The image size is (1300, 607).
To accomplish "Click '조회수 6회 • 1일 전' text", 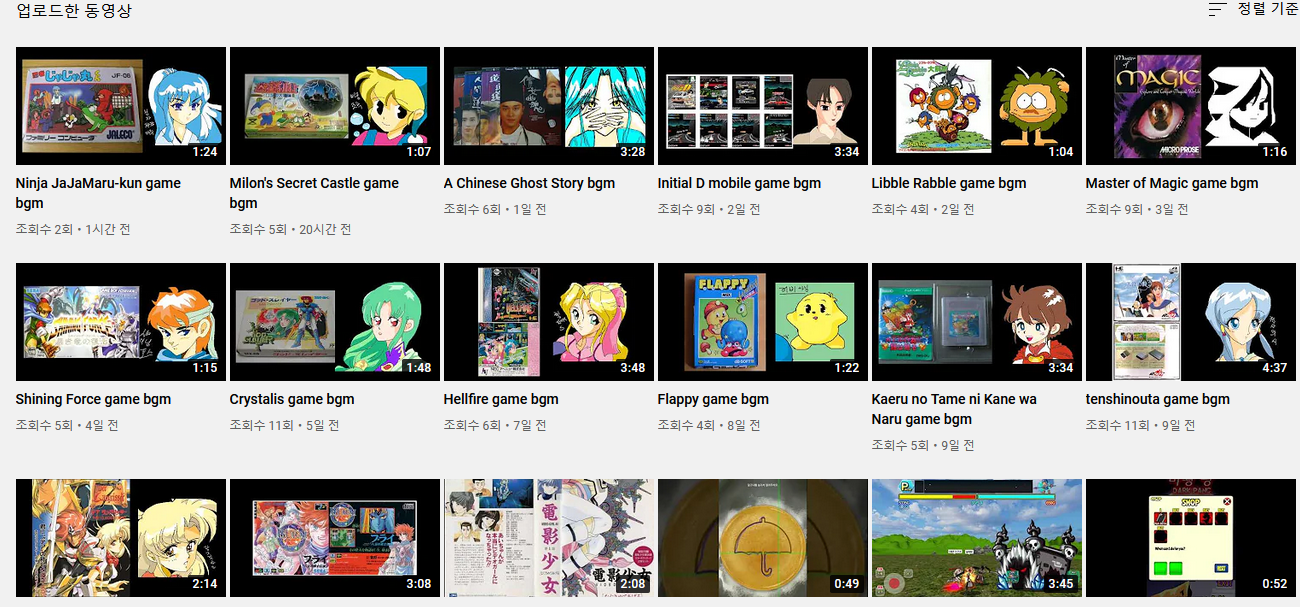I will tap(496, 209).
